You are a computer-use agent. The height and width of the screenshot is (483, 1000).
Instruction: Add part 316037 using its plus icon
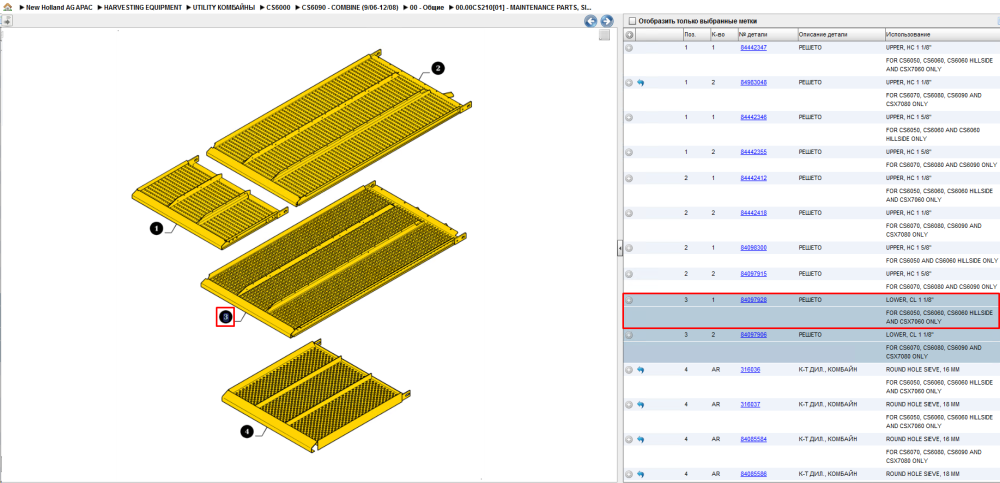(629, 405)
